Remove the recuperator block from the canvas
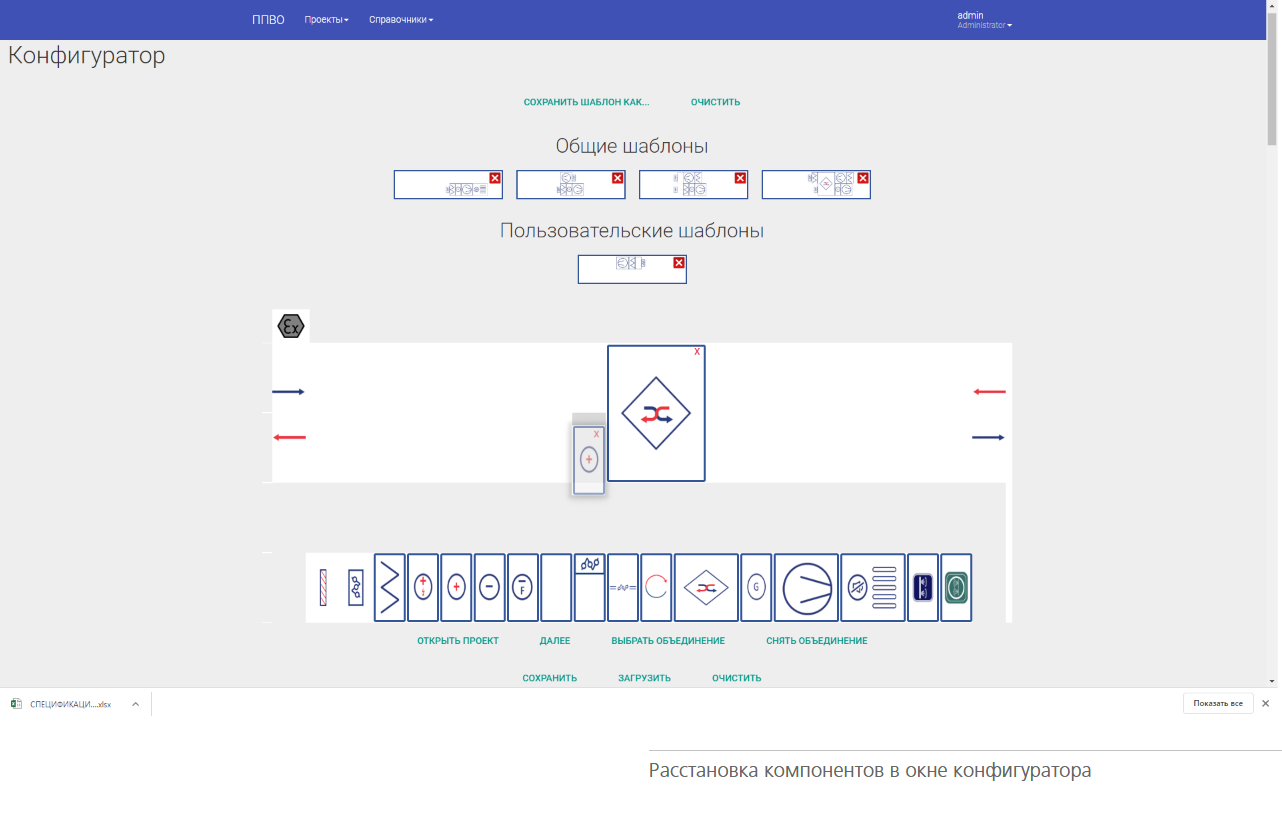The width and height of the screenshot is (1282, 813). [697, 352]
